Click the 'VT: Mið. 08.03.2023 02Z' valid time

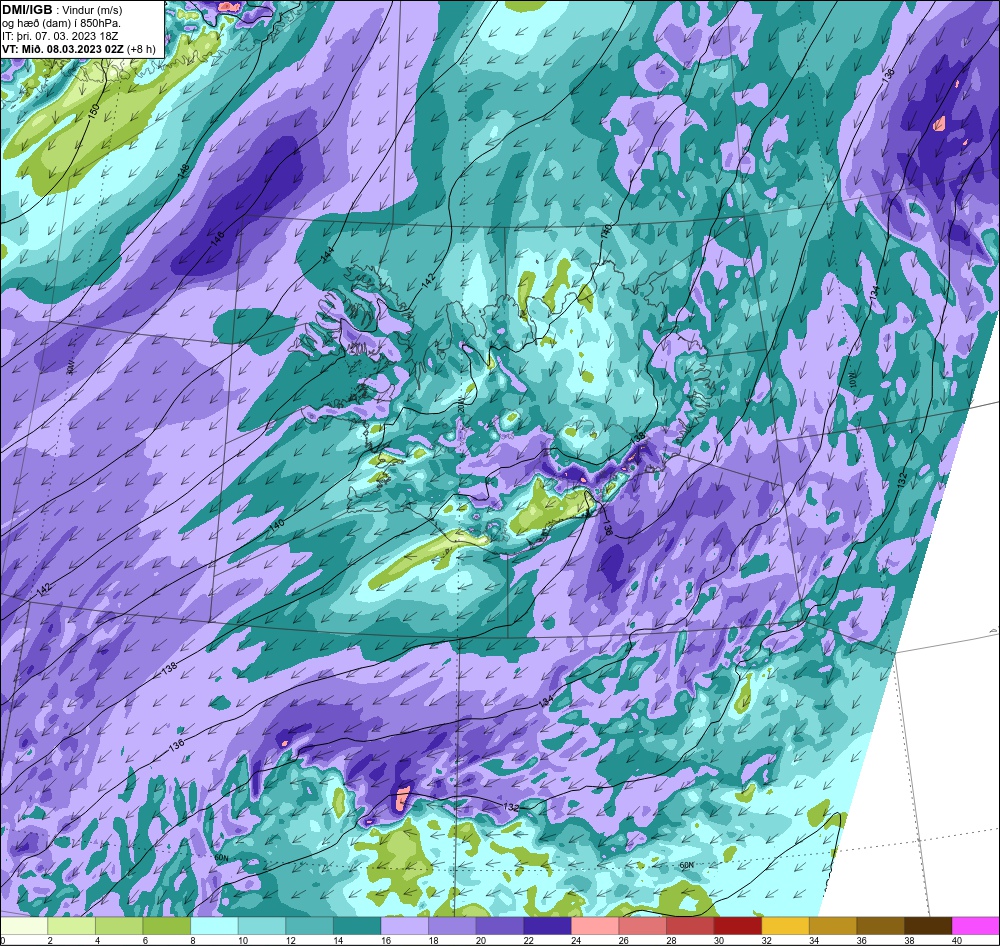[x=63, y=49]
